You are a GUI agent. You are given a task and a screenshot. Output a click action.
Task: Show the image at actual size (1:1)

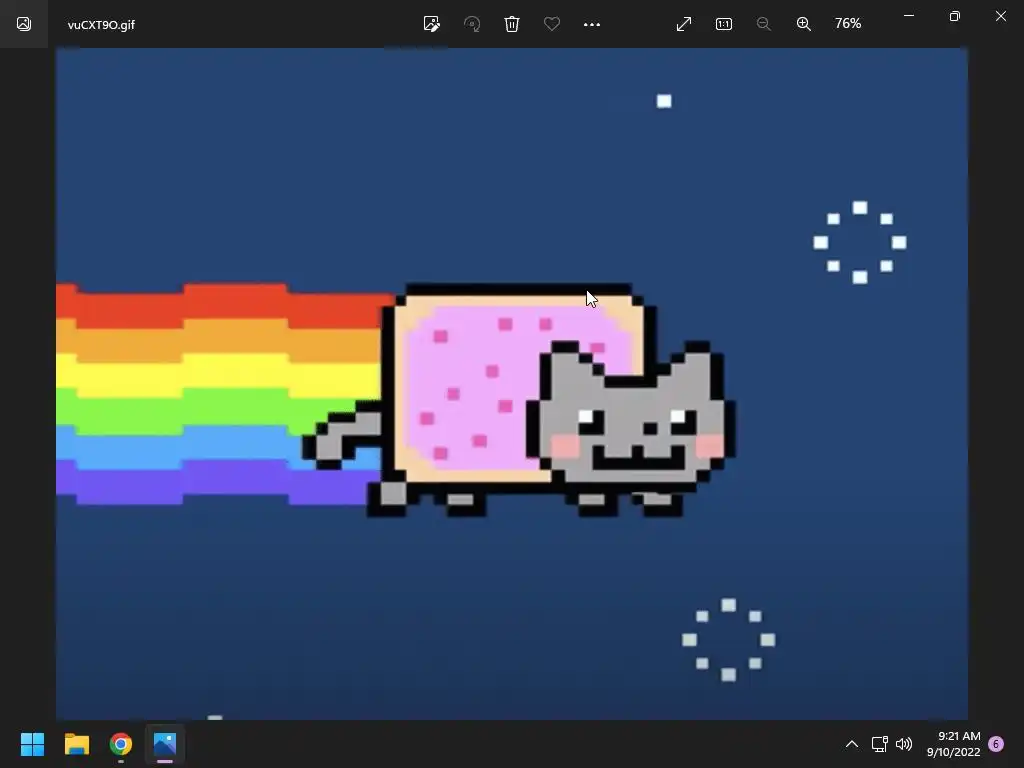click(724, 24)
